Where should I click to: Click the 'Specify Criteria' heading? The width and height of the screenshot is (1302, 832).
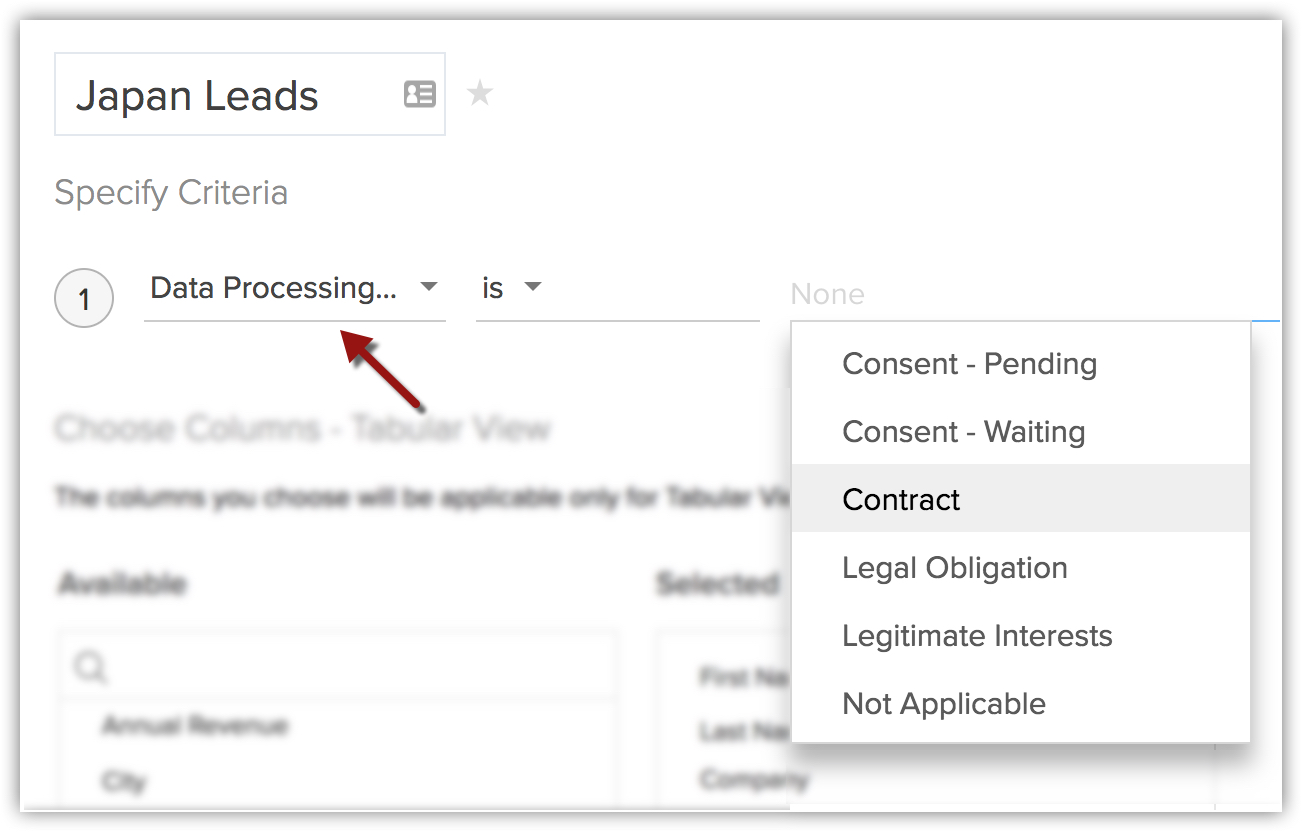(171, 192)
